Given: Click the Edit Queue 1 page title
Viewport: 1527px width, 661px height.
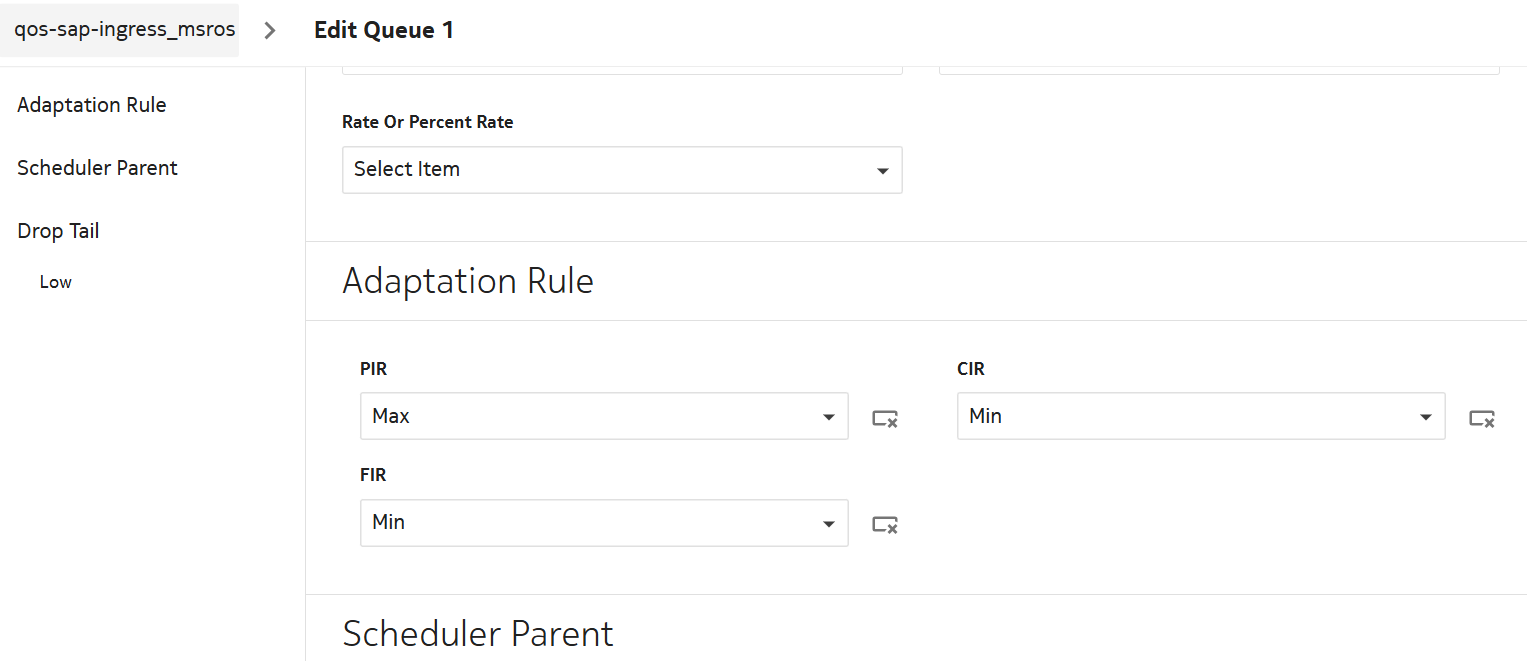Looking at the screenshot, I should (x=384, y=30).
